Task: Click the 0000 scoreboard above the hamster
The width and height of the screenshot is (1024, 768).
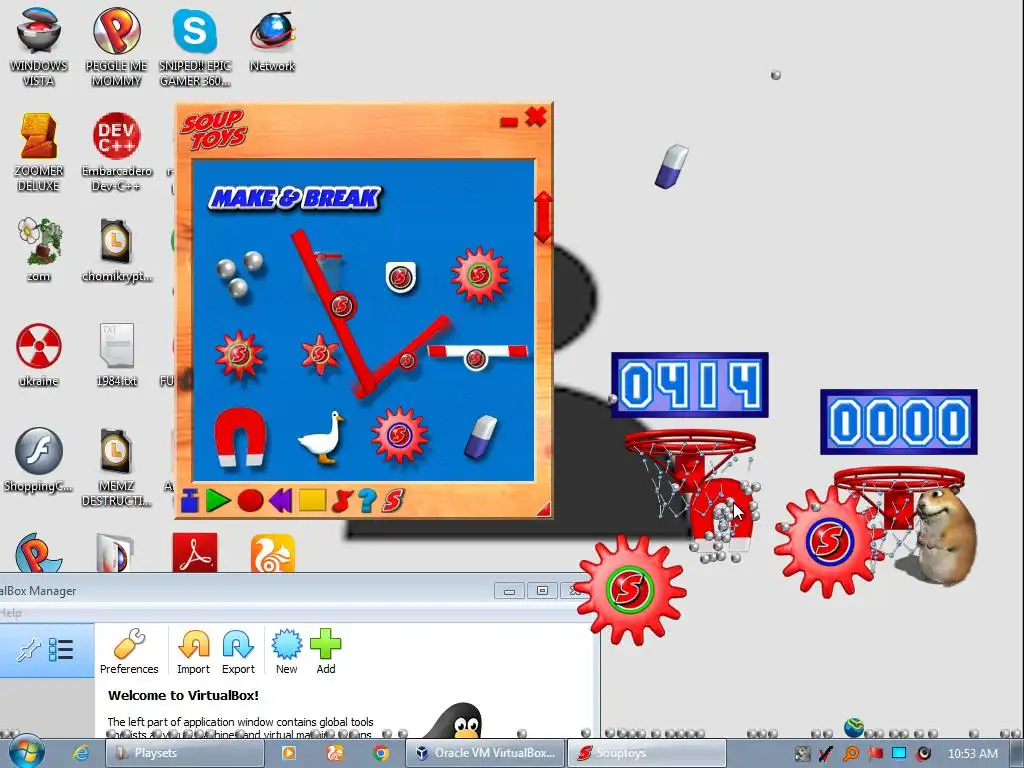Action: [899, 422]
